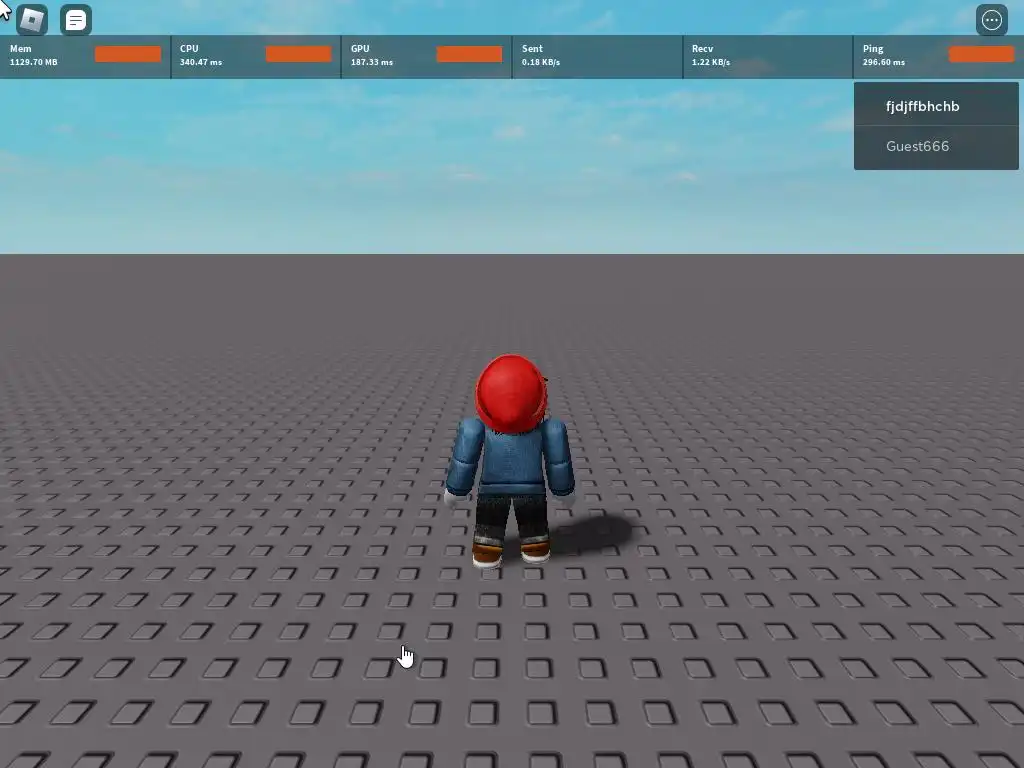Click the orange CPU usage bar

point(298,54)
